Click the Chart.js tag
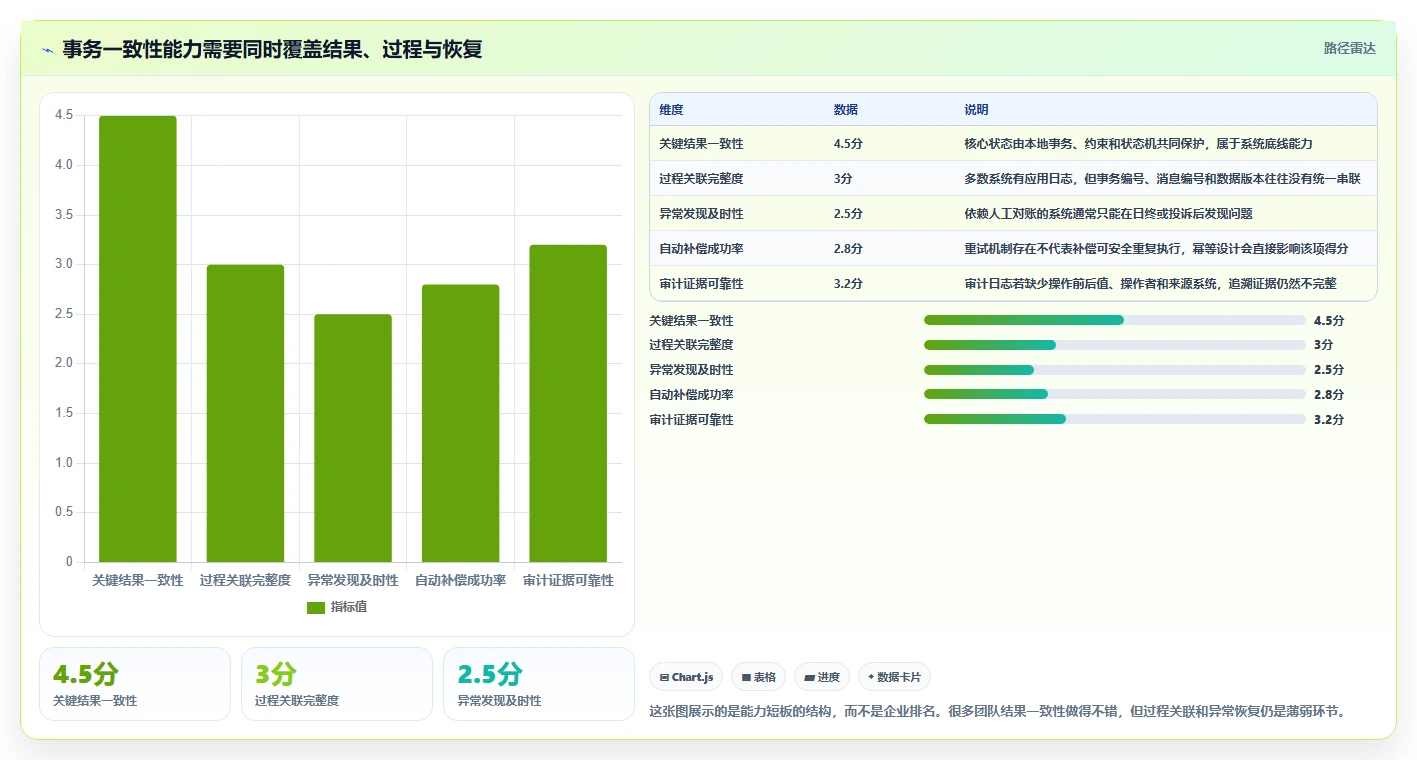 (686, 677)
